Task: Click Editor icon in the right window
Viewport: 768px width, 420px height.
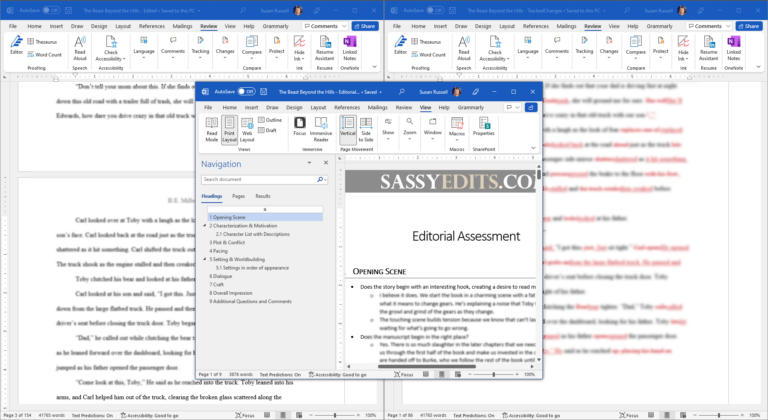Action: point(401,45)
